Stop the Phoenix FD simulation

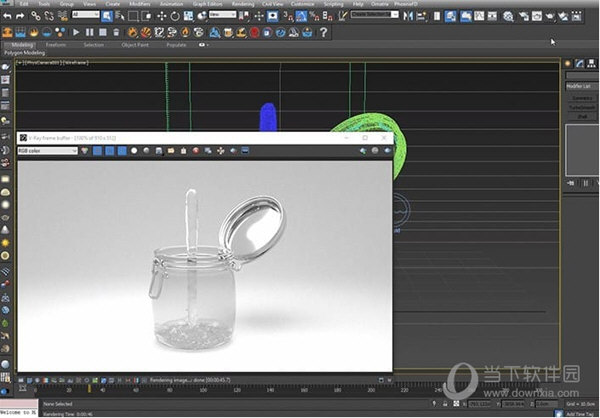(x=103, y=33)
